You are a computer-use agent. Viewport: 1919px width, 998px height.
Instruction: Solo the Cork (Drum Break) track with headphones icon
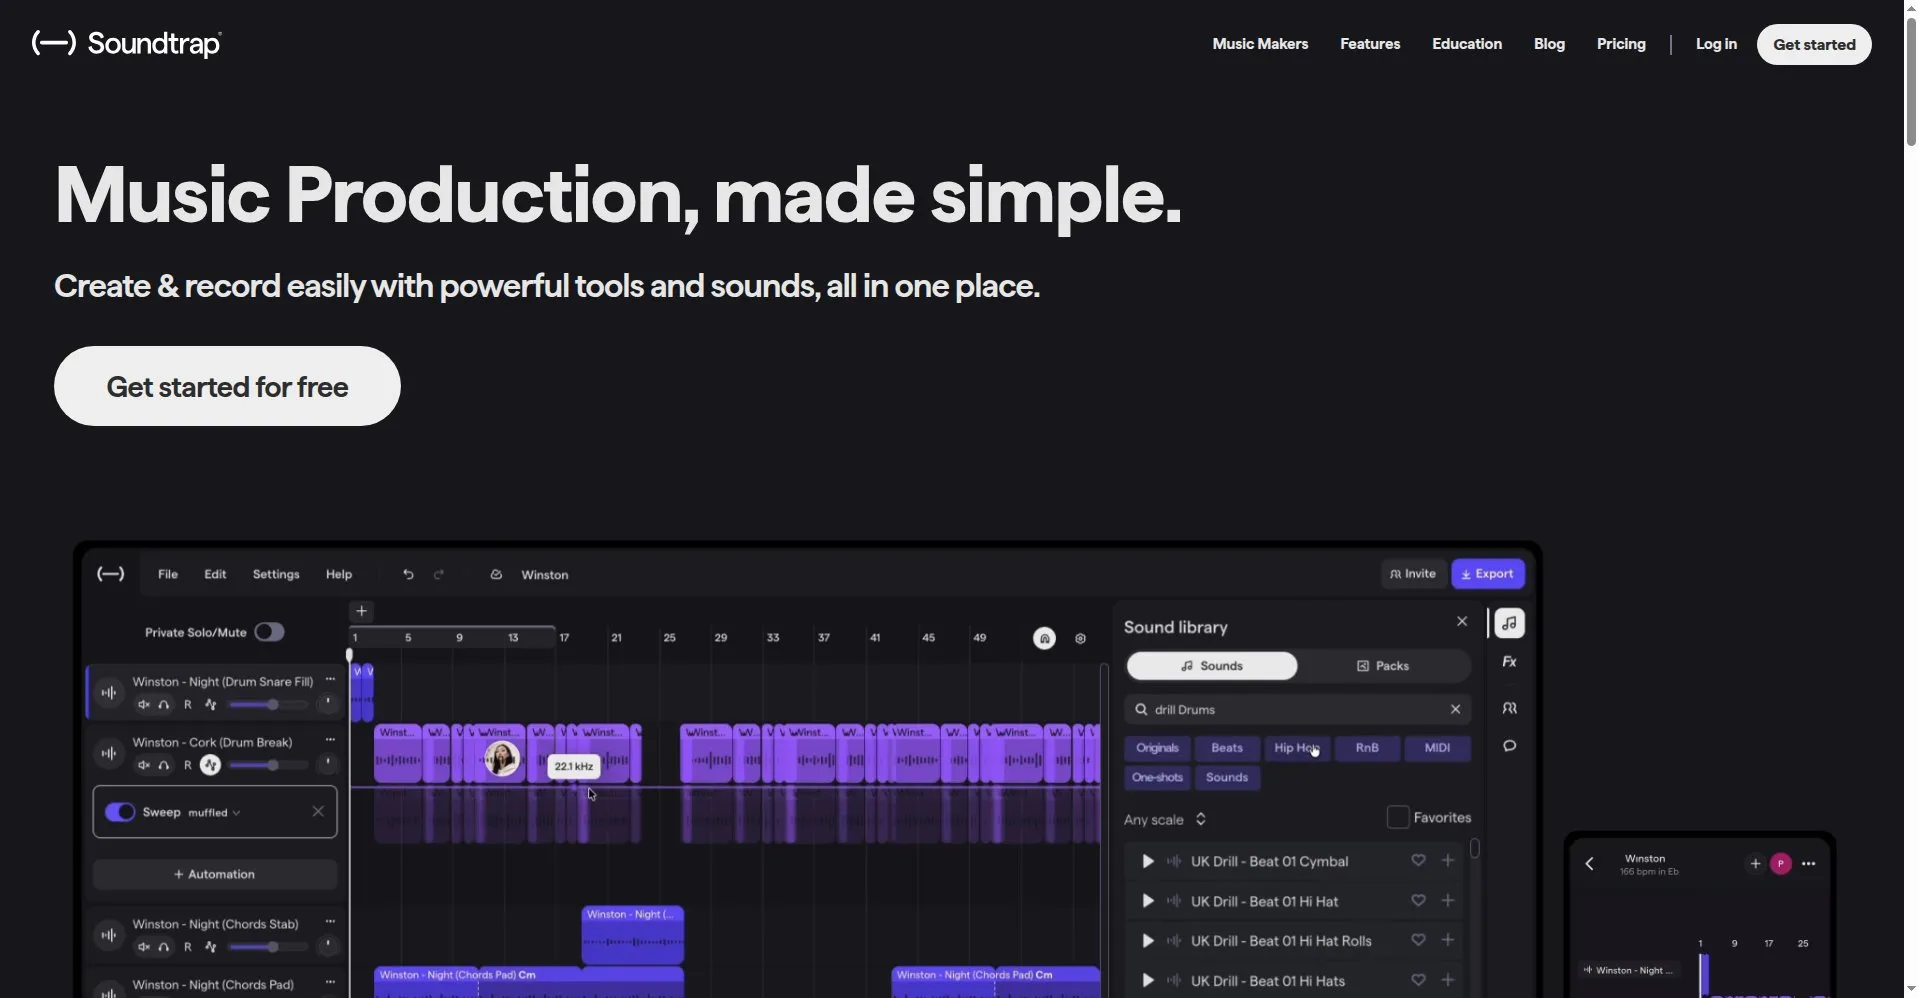point(164,766)
